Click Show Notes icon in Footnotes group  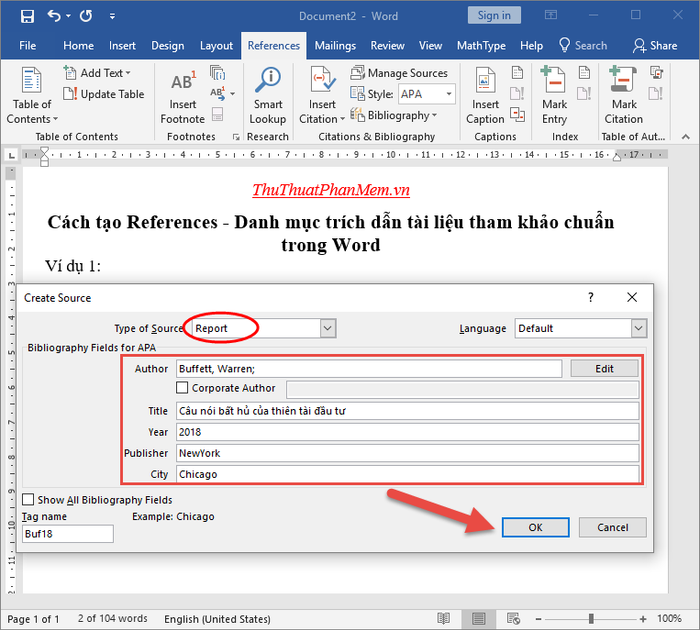coord(217,114)
